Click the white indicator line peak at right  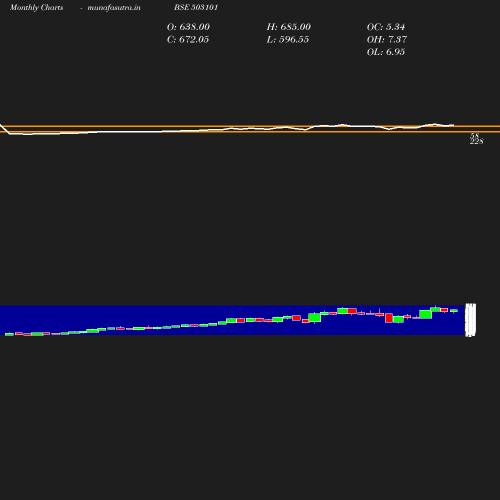(434, 124)
